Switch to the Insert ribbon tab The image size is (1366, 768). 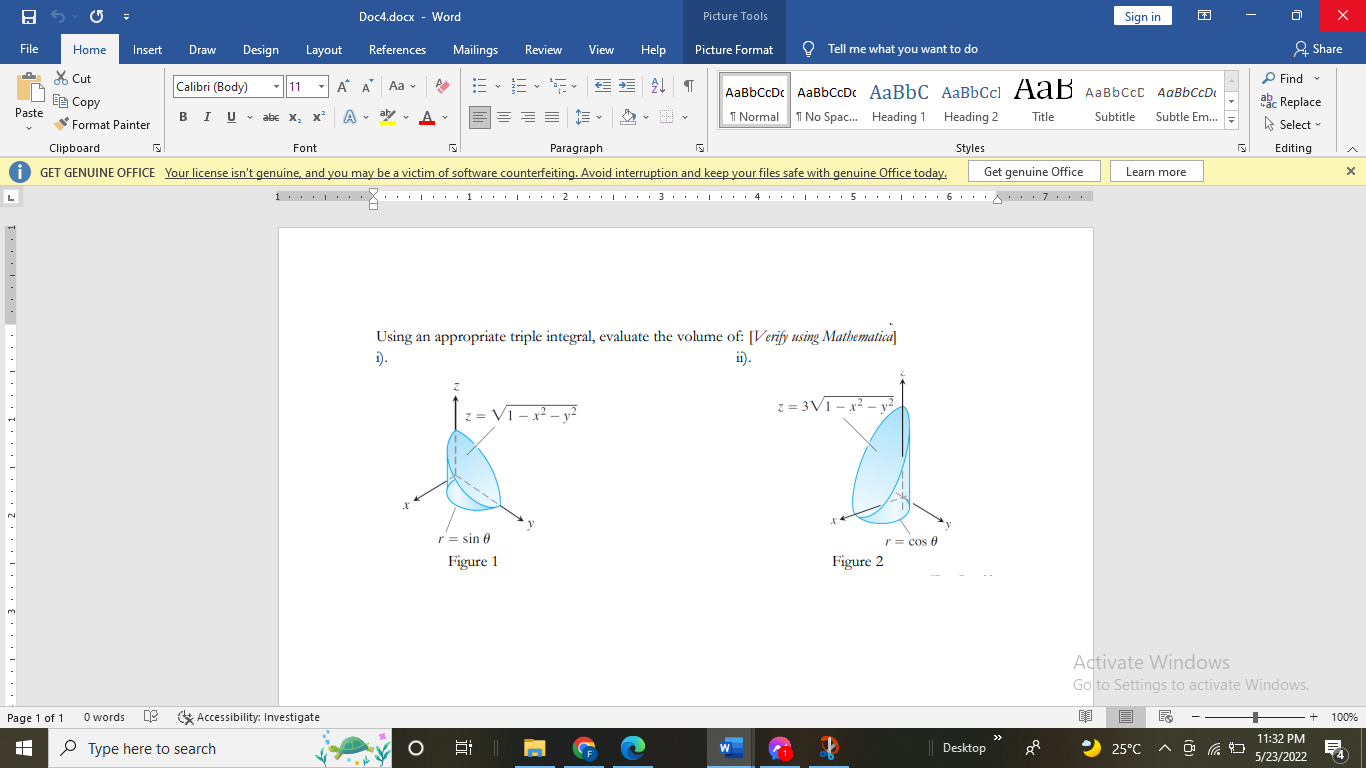click(147, 48)
